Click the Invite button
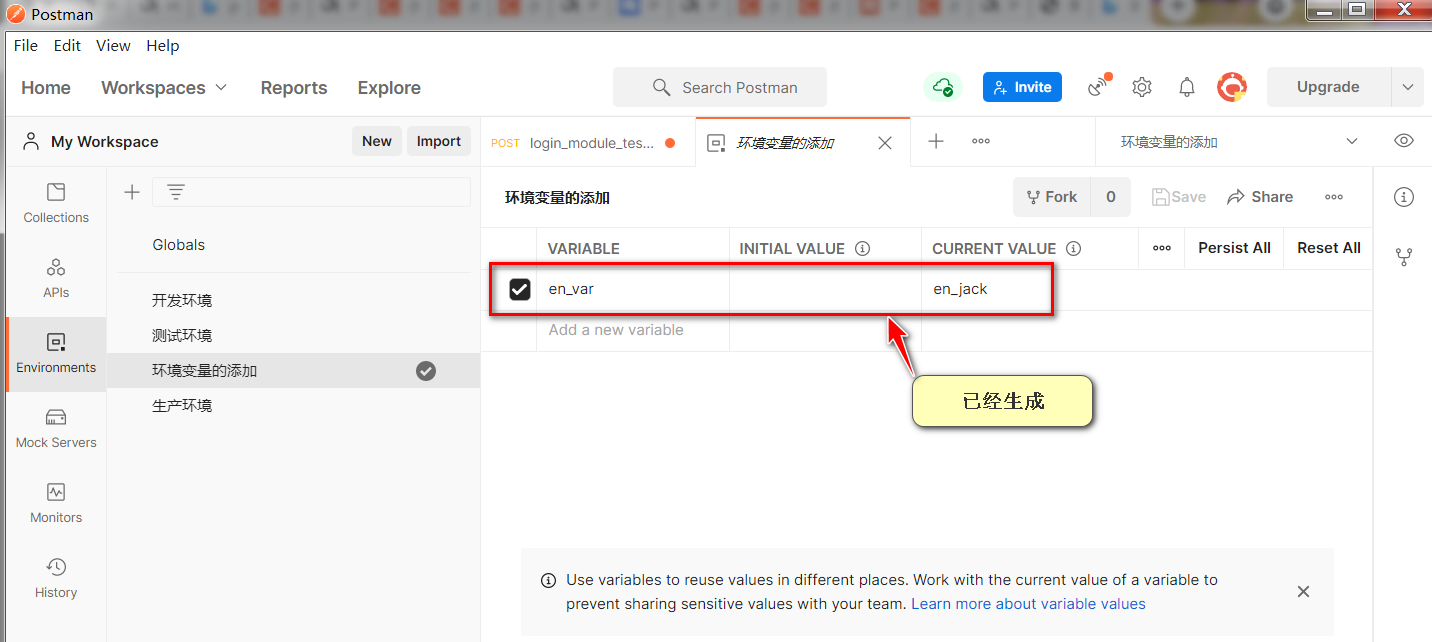Viewport: 1432px width, 642px height. [1022, 87]
